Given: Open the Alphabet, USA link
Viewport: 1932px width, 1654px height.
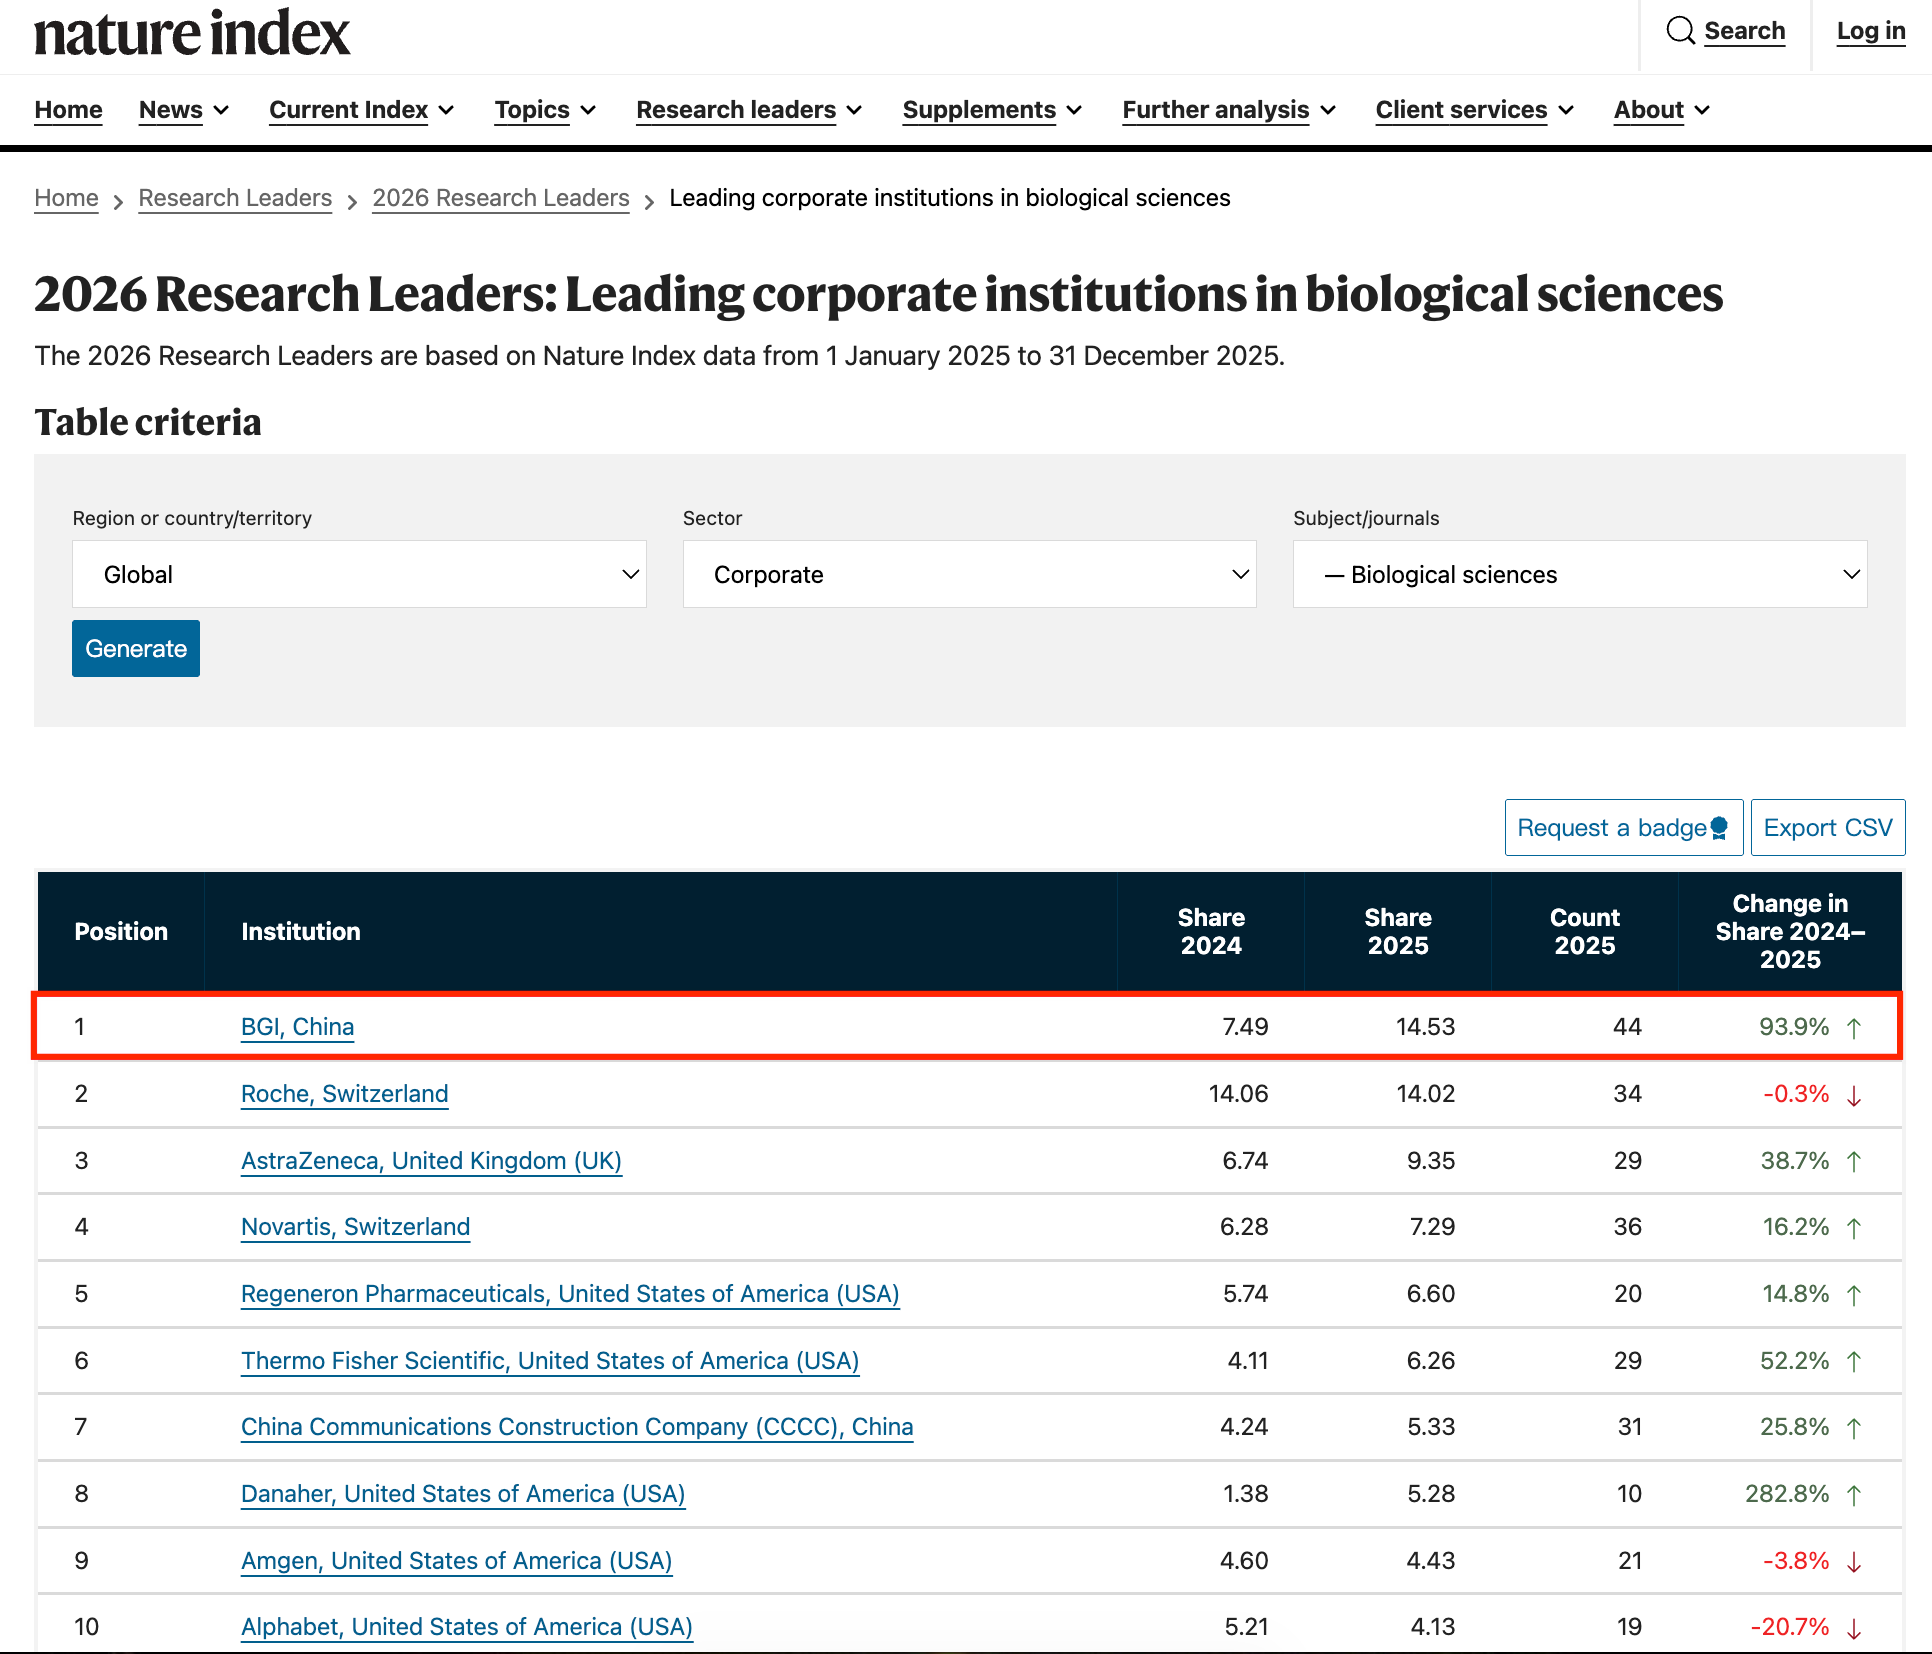Looking at the screenshot, I should [x=467, y=1627].
